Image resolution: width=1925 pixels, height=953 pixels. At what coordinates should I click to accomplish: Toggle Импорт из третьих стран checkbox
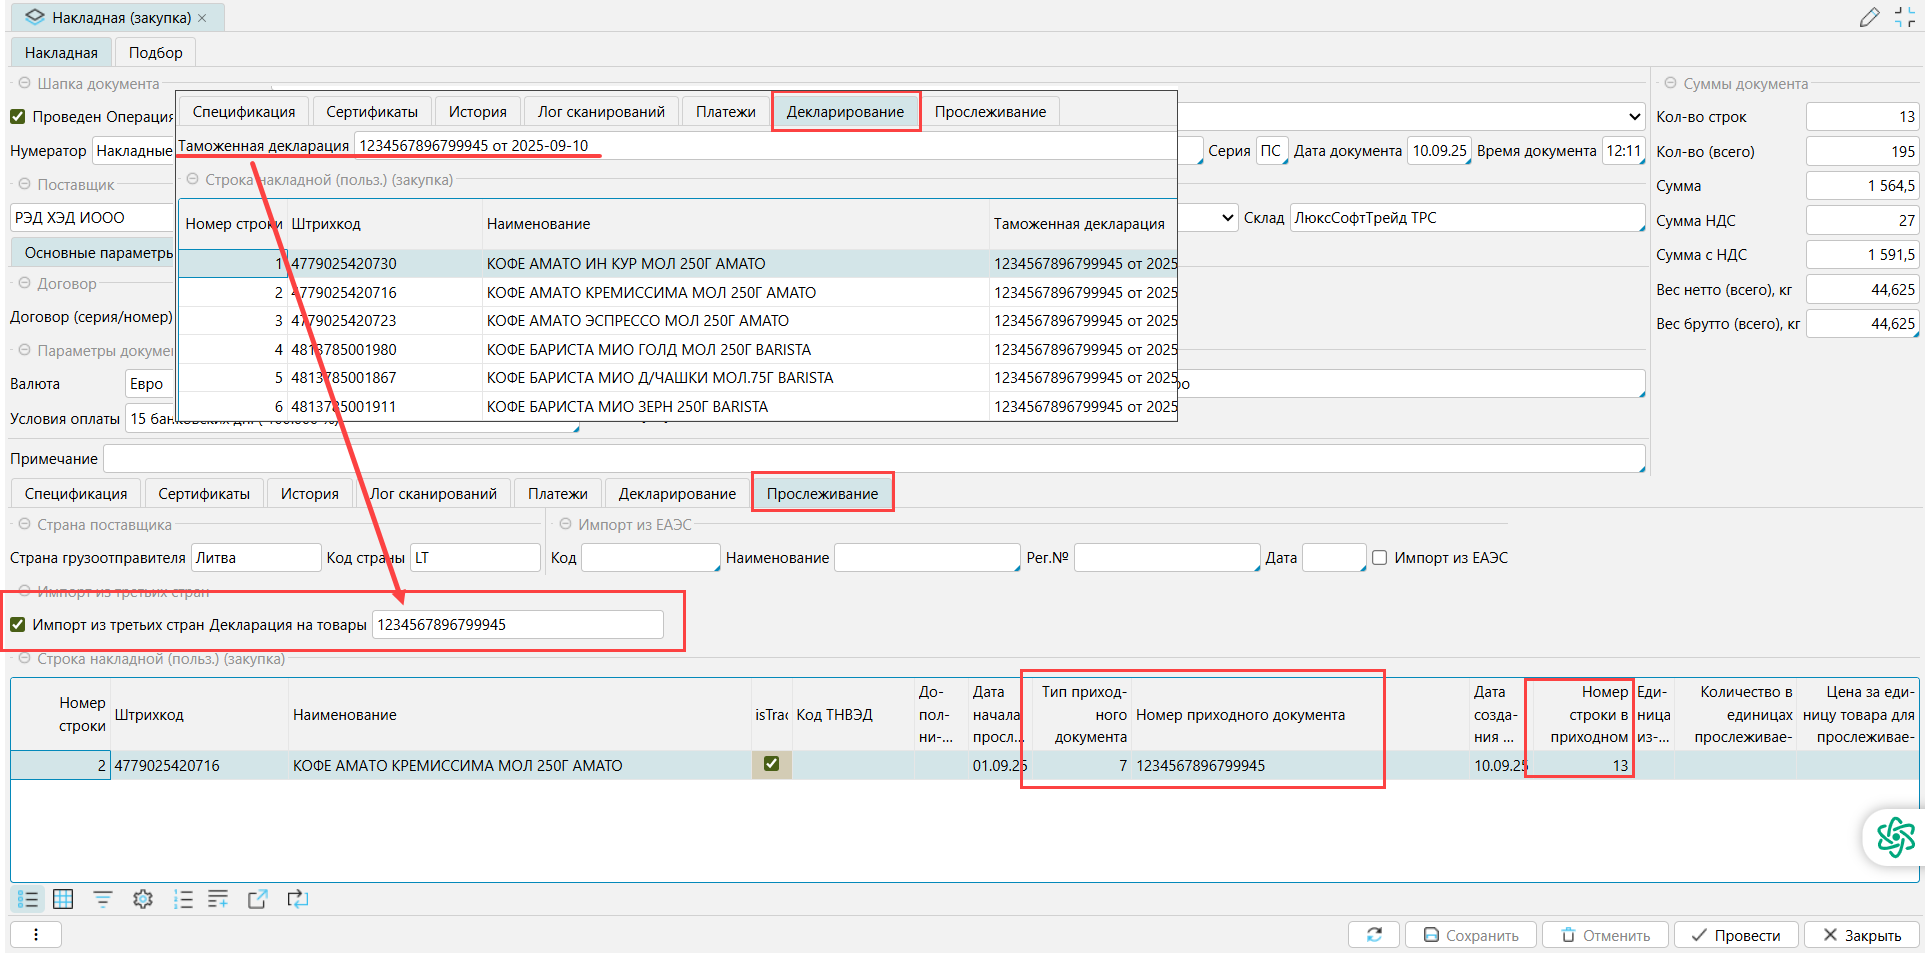click(18, 625)
